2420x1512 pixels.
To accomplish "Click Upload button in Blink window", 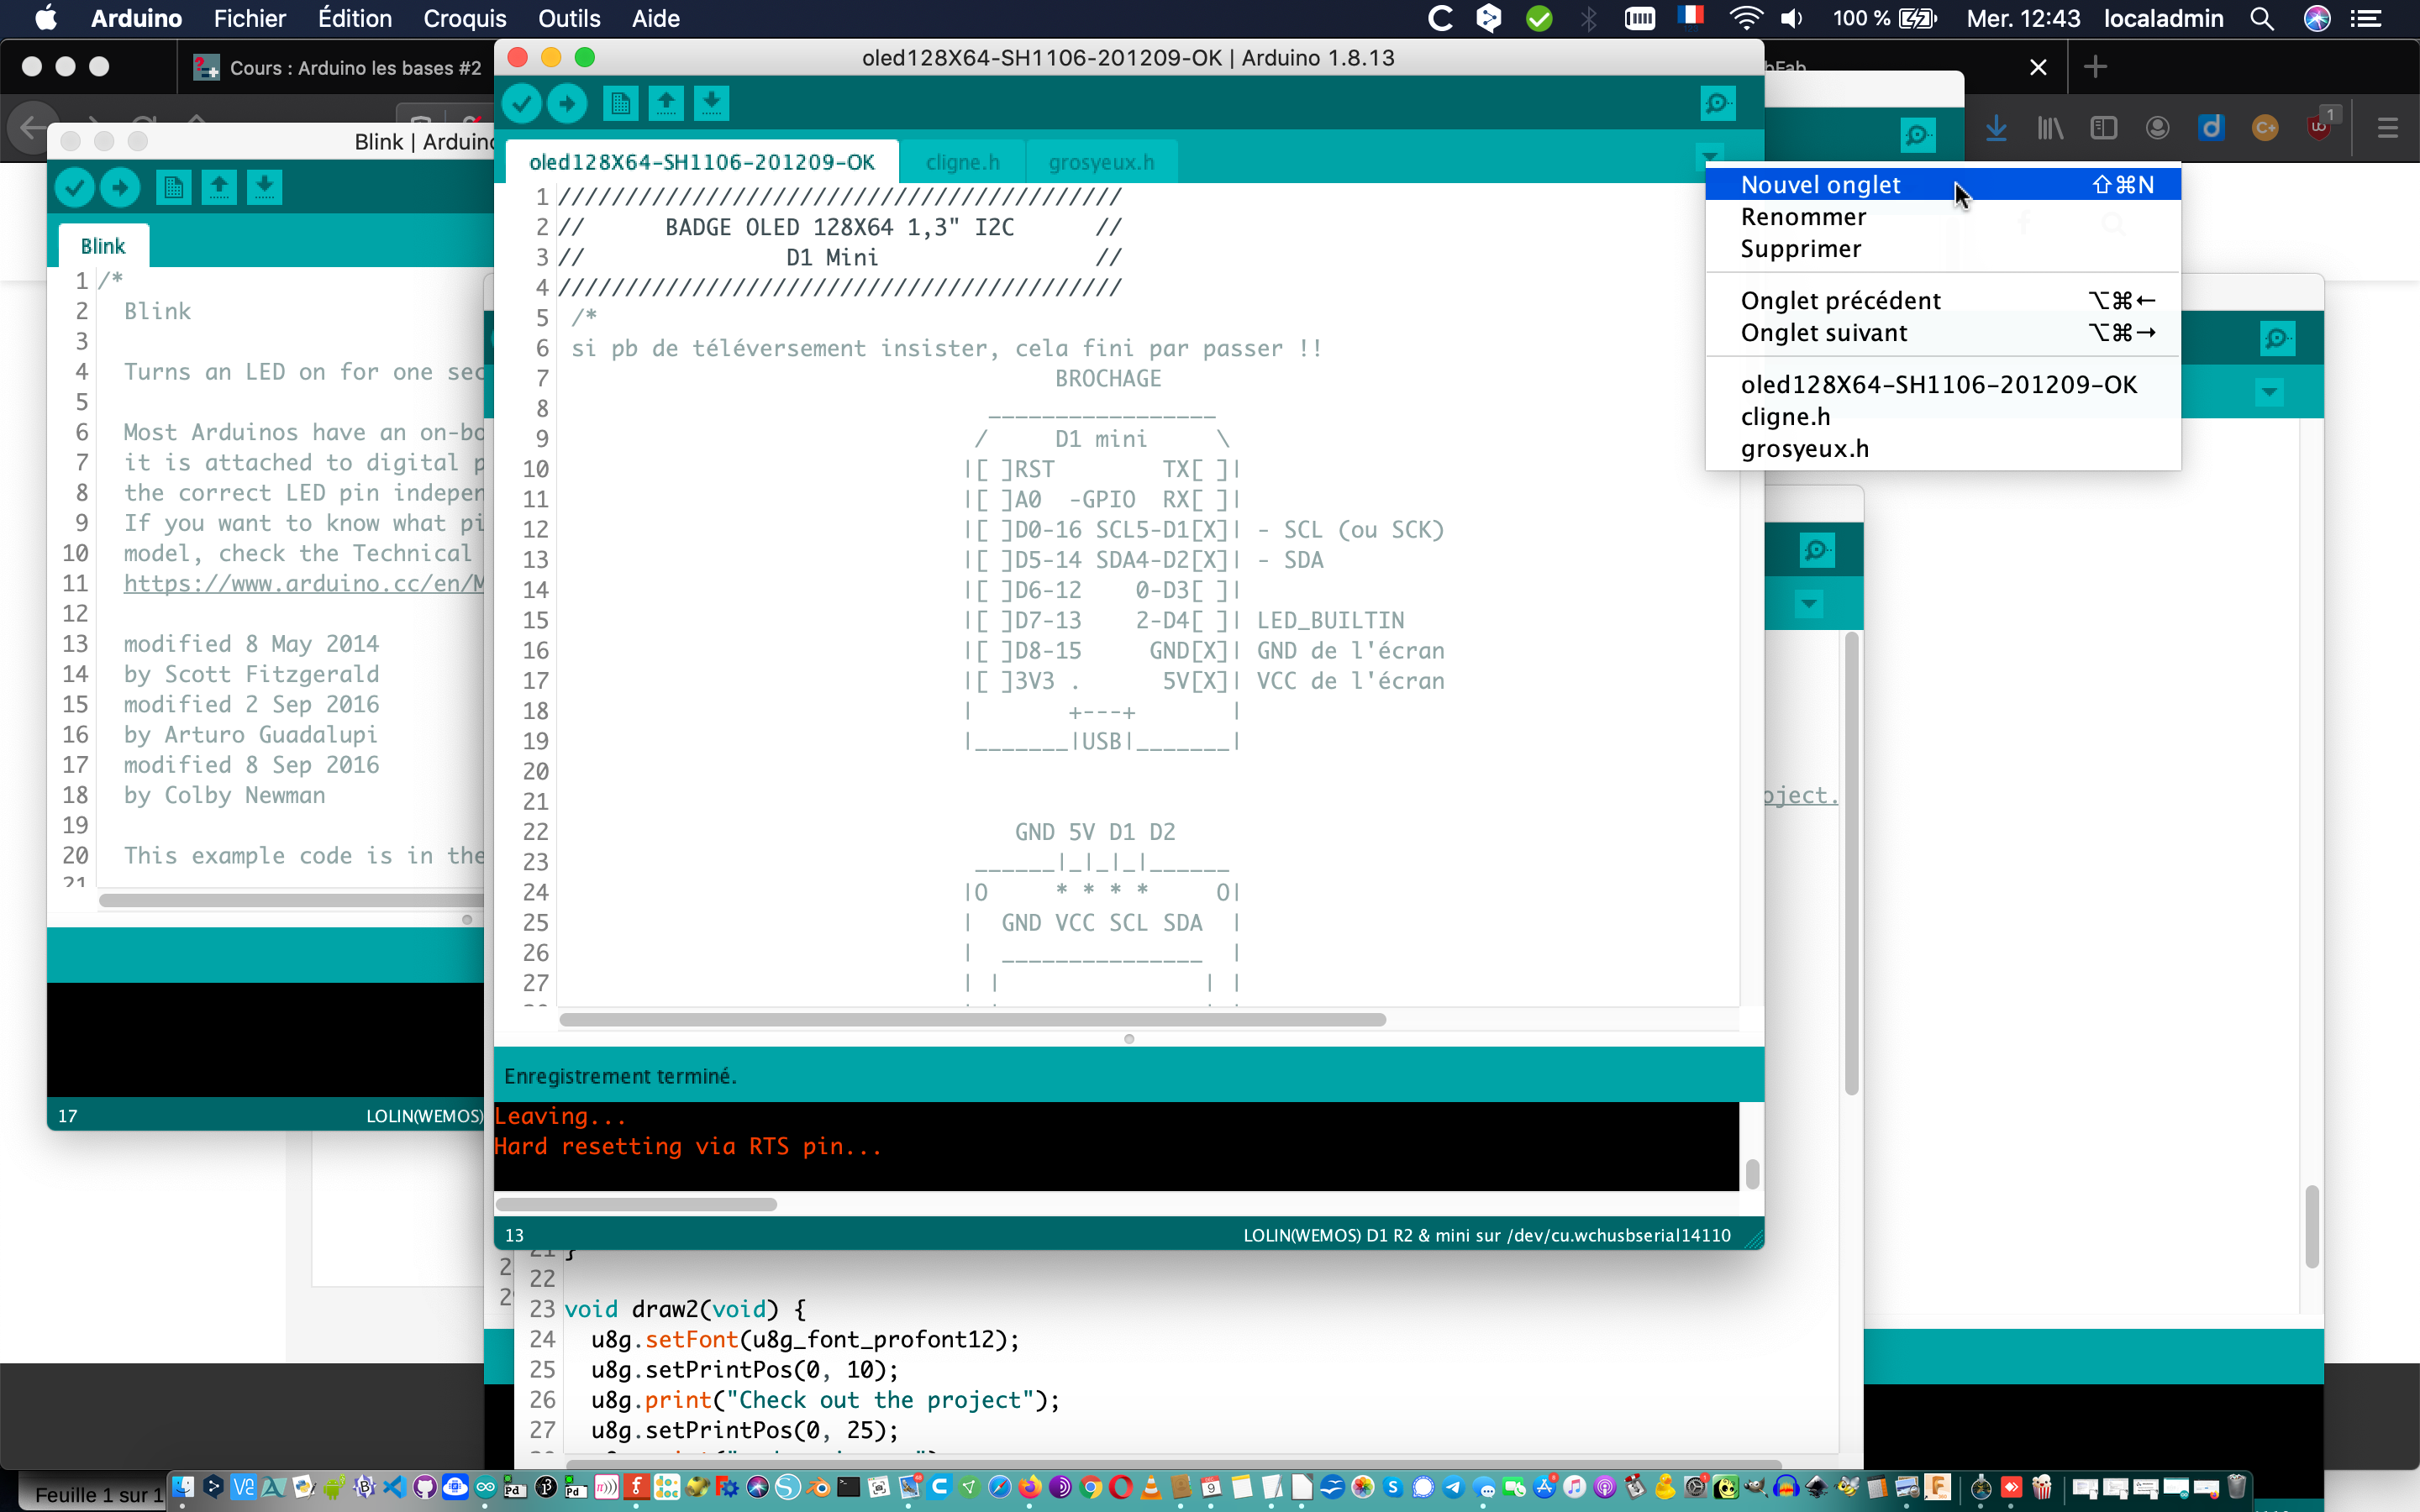I will (120, 187).
